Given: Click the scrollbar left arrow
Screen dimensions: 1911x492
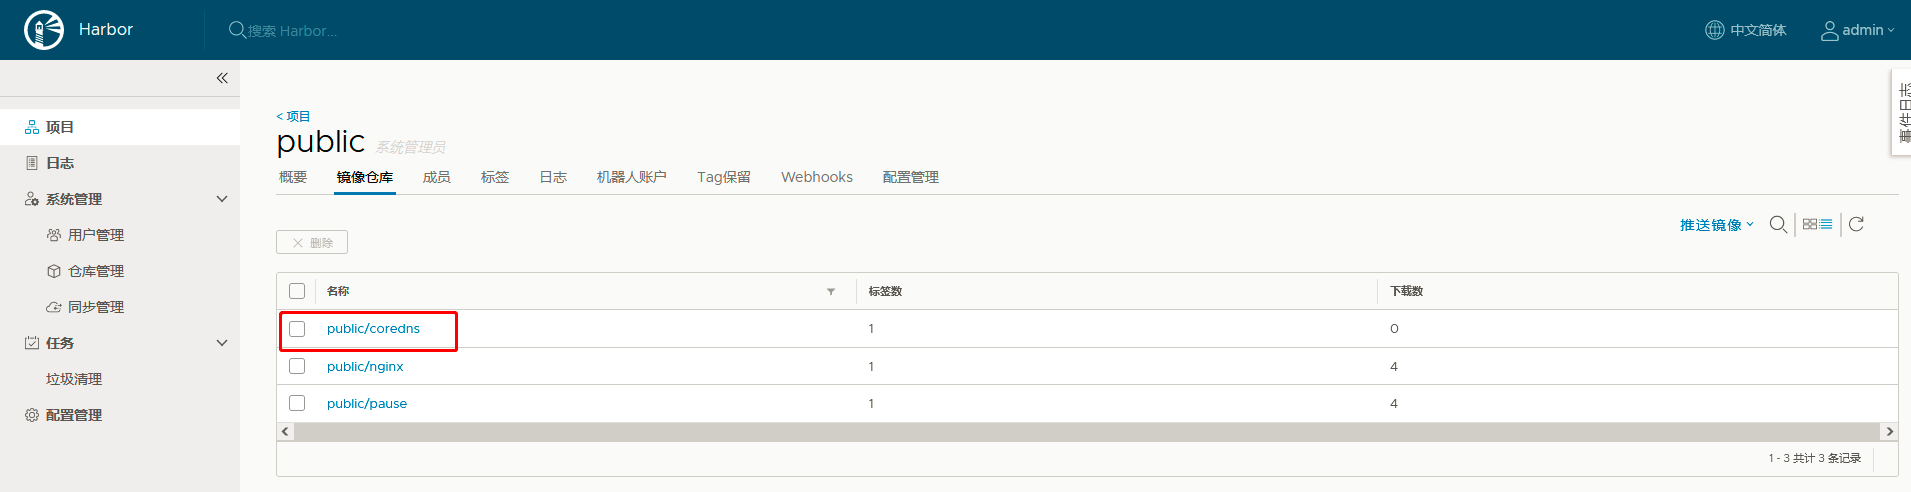Looking at the screenshot, I should 286,432.
